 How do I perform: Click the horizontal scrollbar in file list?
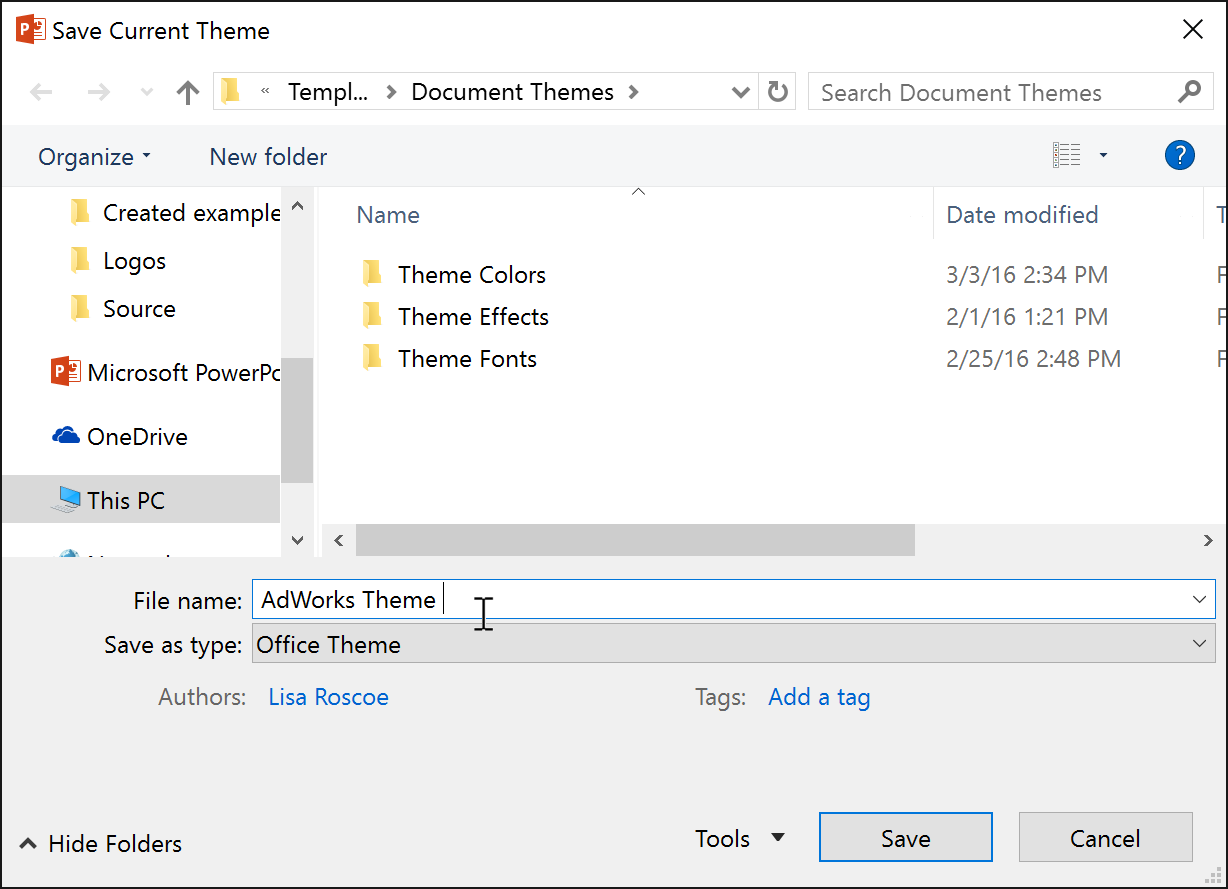[x=635, y=541]
